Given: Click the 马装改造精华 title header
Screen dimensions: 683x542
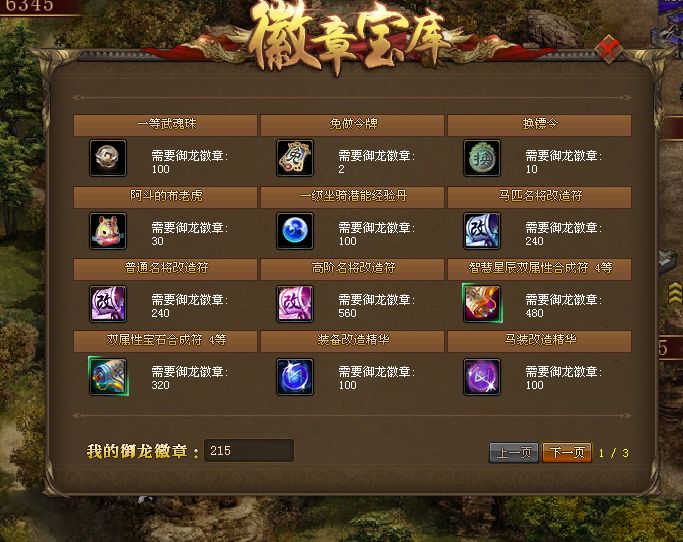Looking at the screenshot, I should pyautogui.click(x=539, y=341).
